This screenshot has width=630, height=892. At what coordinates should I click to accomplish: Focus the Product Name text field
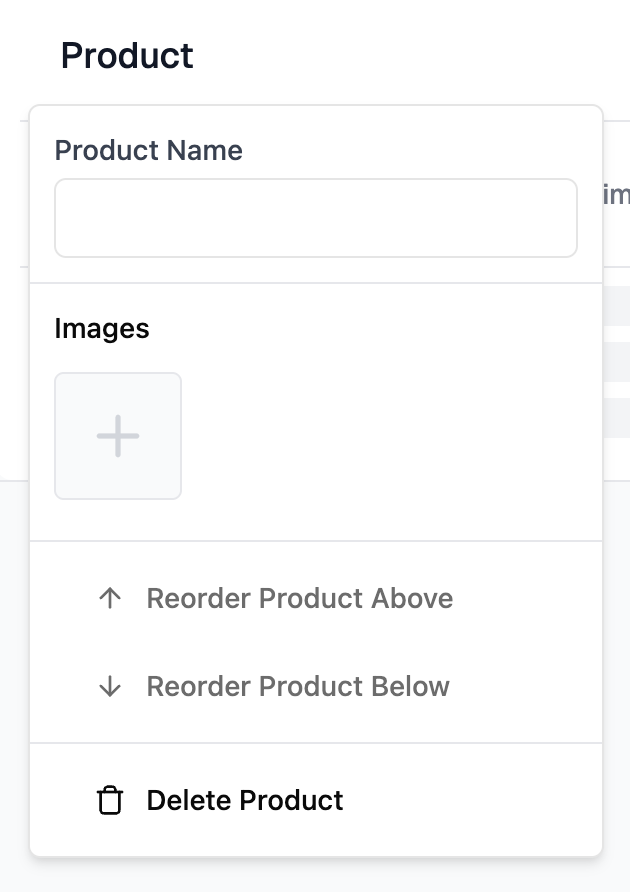(315, 218)
